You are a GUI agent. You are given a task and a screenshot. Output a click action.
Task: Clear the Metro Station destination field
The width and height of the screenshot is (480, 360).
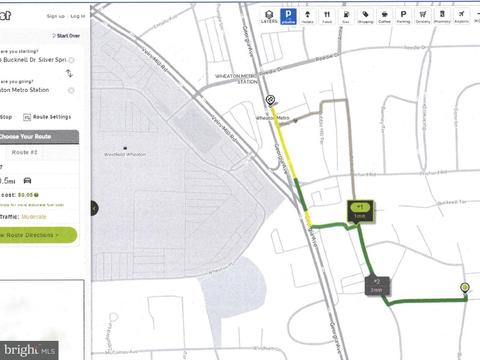click(x=71, y=90)
